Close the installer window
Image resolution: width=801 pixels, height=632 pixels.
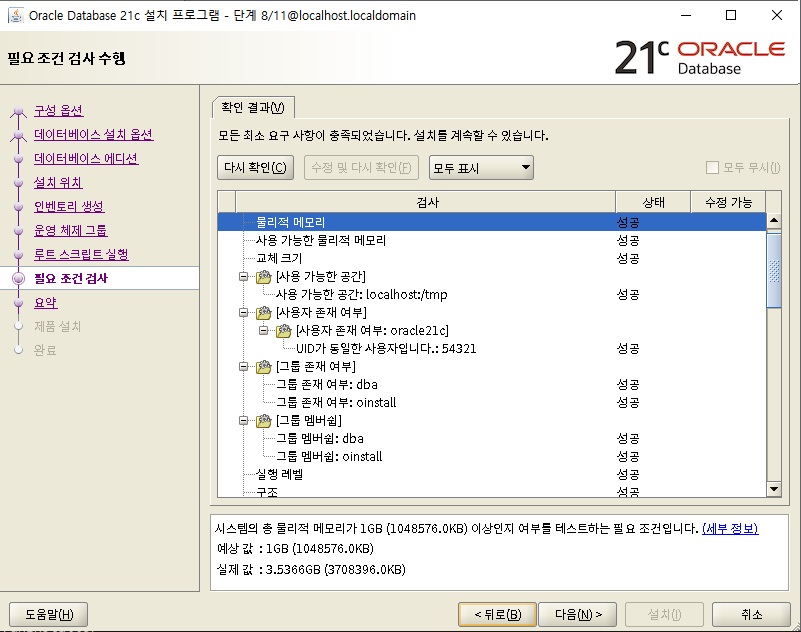click(x=776, y=15)
